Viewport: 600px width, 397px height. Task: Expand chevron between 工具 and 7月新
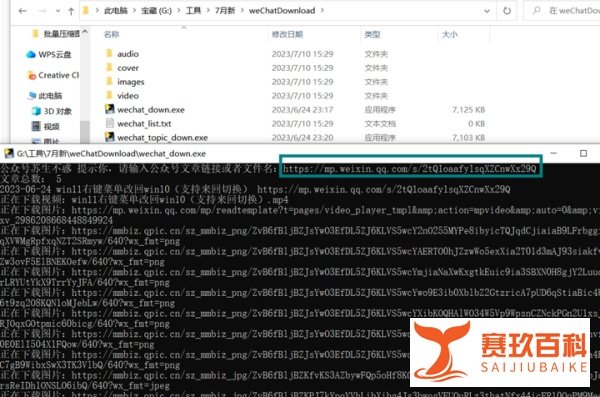click(x=208, y=10)
